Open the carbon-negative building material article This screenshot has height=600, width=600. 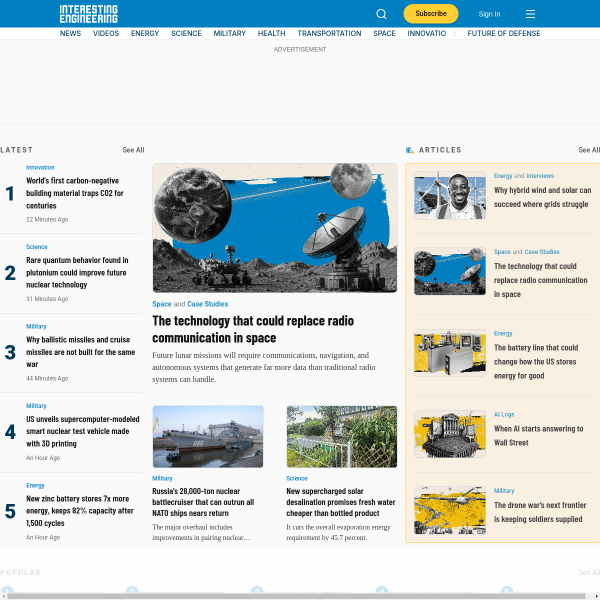74,193
